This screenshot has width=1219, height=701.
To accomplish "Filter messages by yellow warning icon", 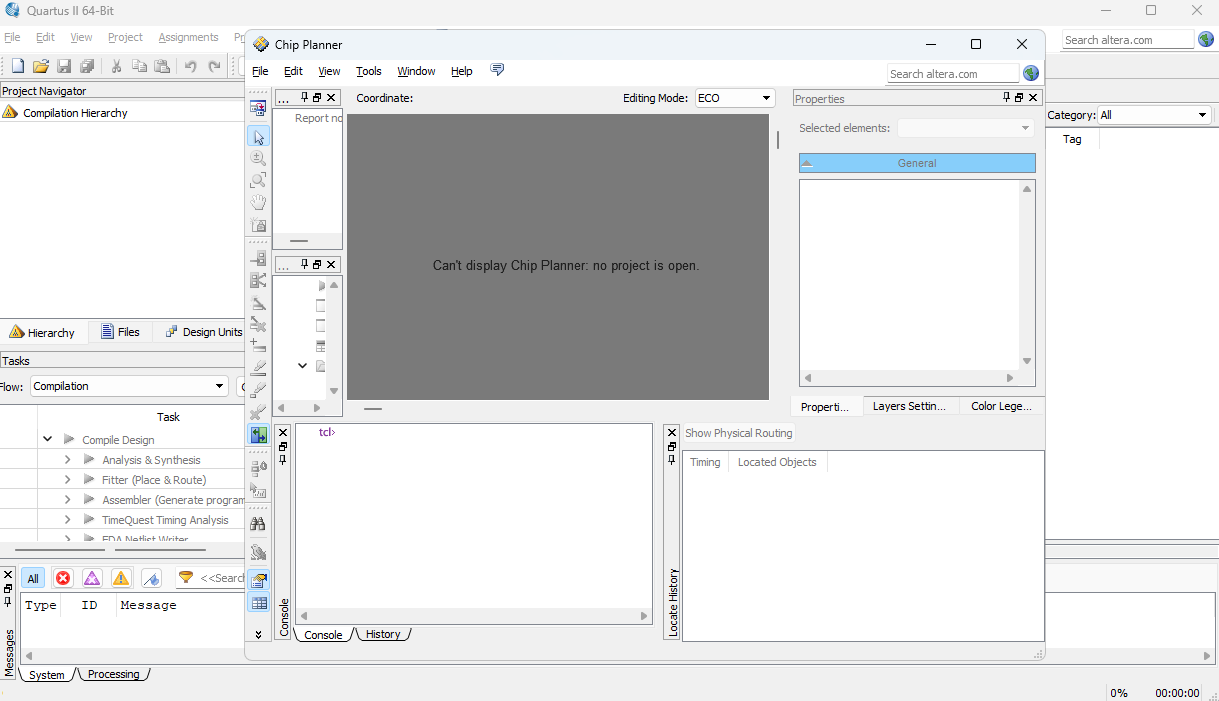I will coord(121,578).
